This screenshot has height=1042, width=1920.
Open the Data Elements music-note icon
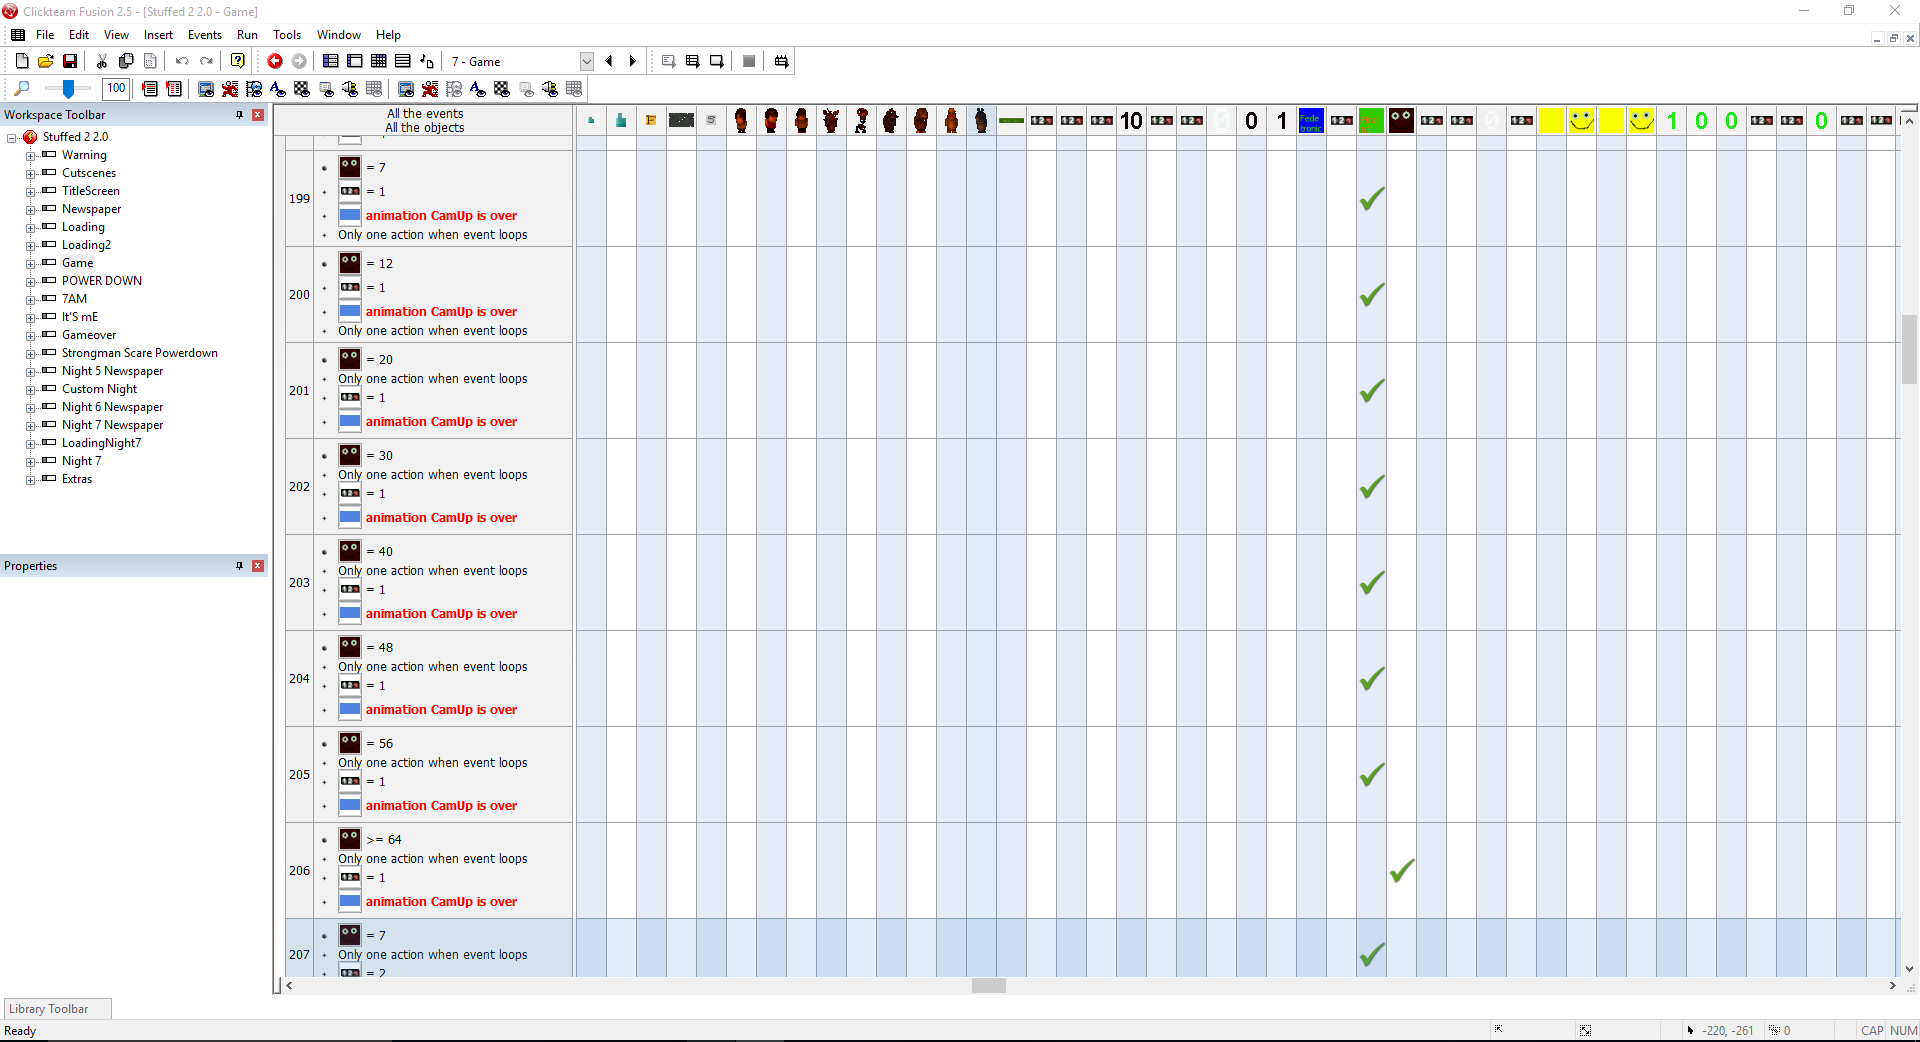click(427, 61)
